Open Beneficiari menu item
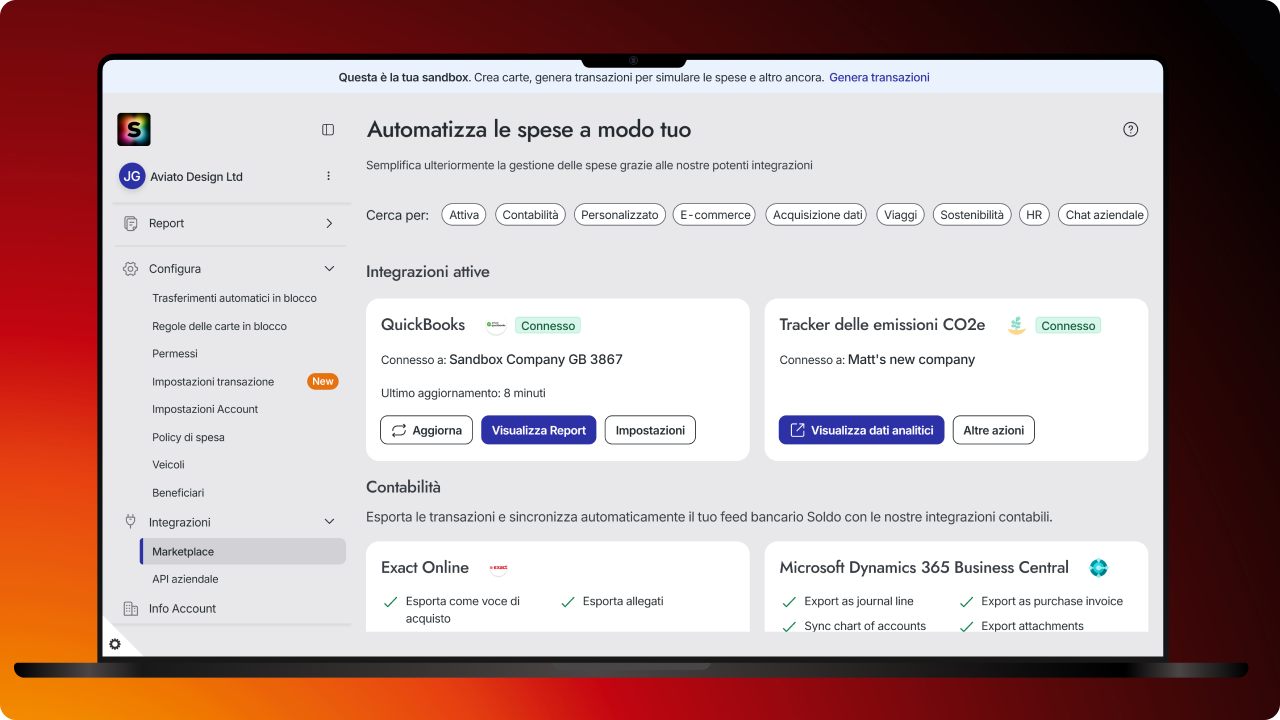Viewport: 1280px width, 720px height. (x=178, y=492)
